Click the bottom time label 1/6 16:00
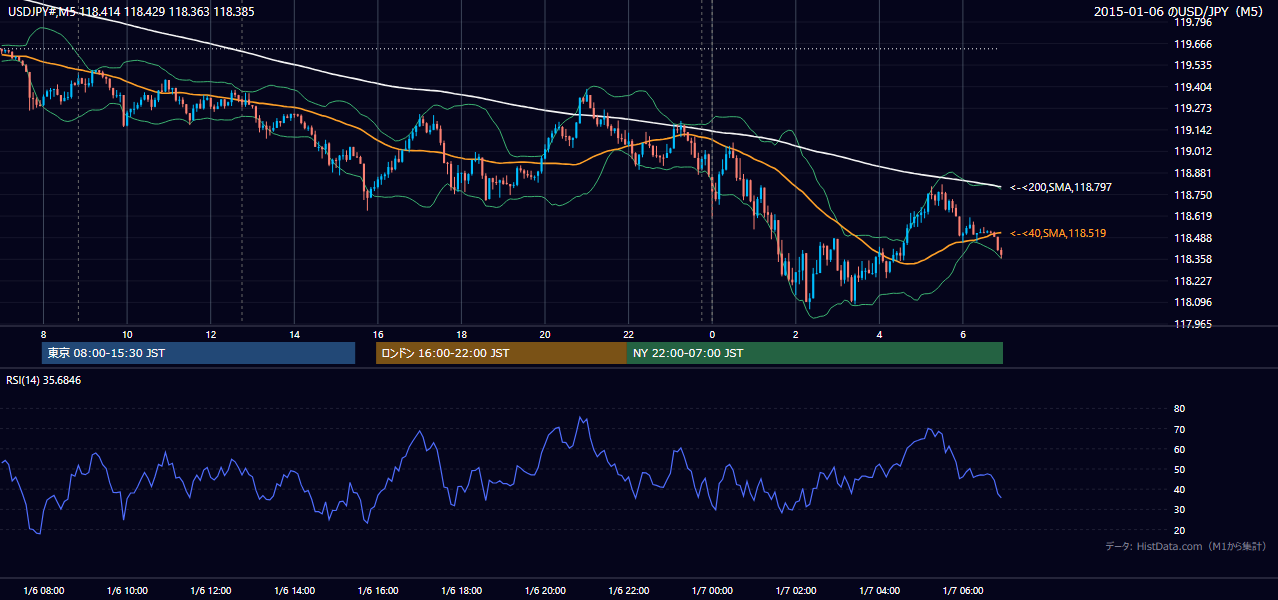 (377, 591)
